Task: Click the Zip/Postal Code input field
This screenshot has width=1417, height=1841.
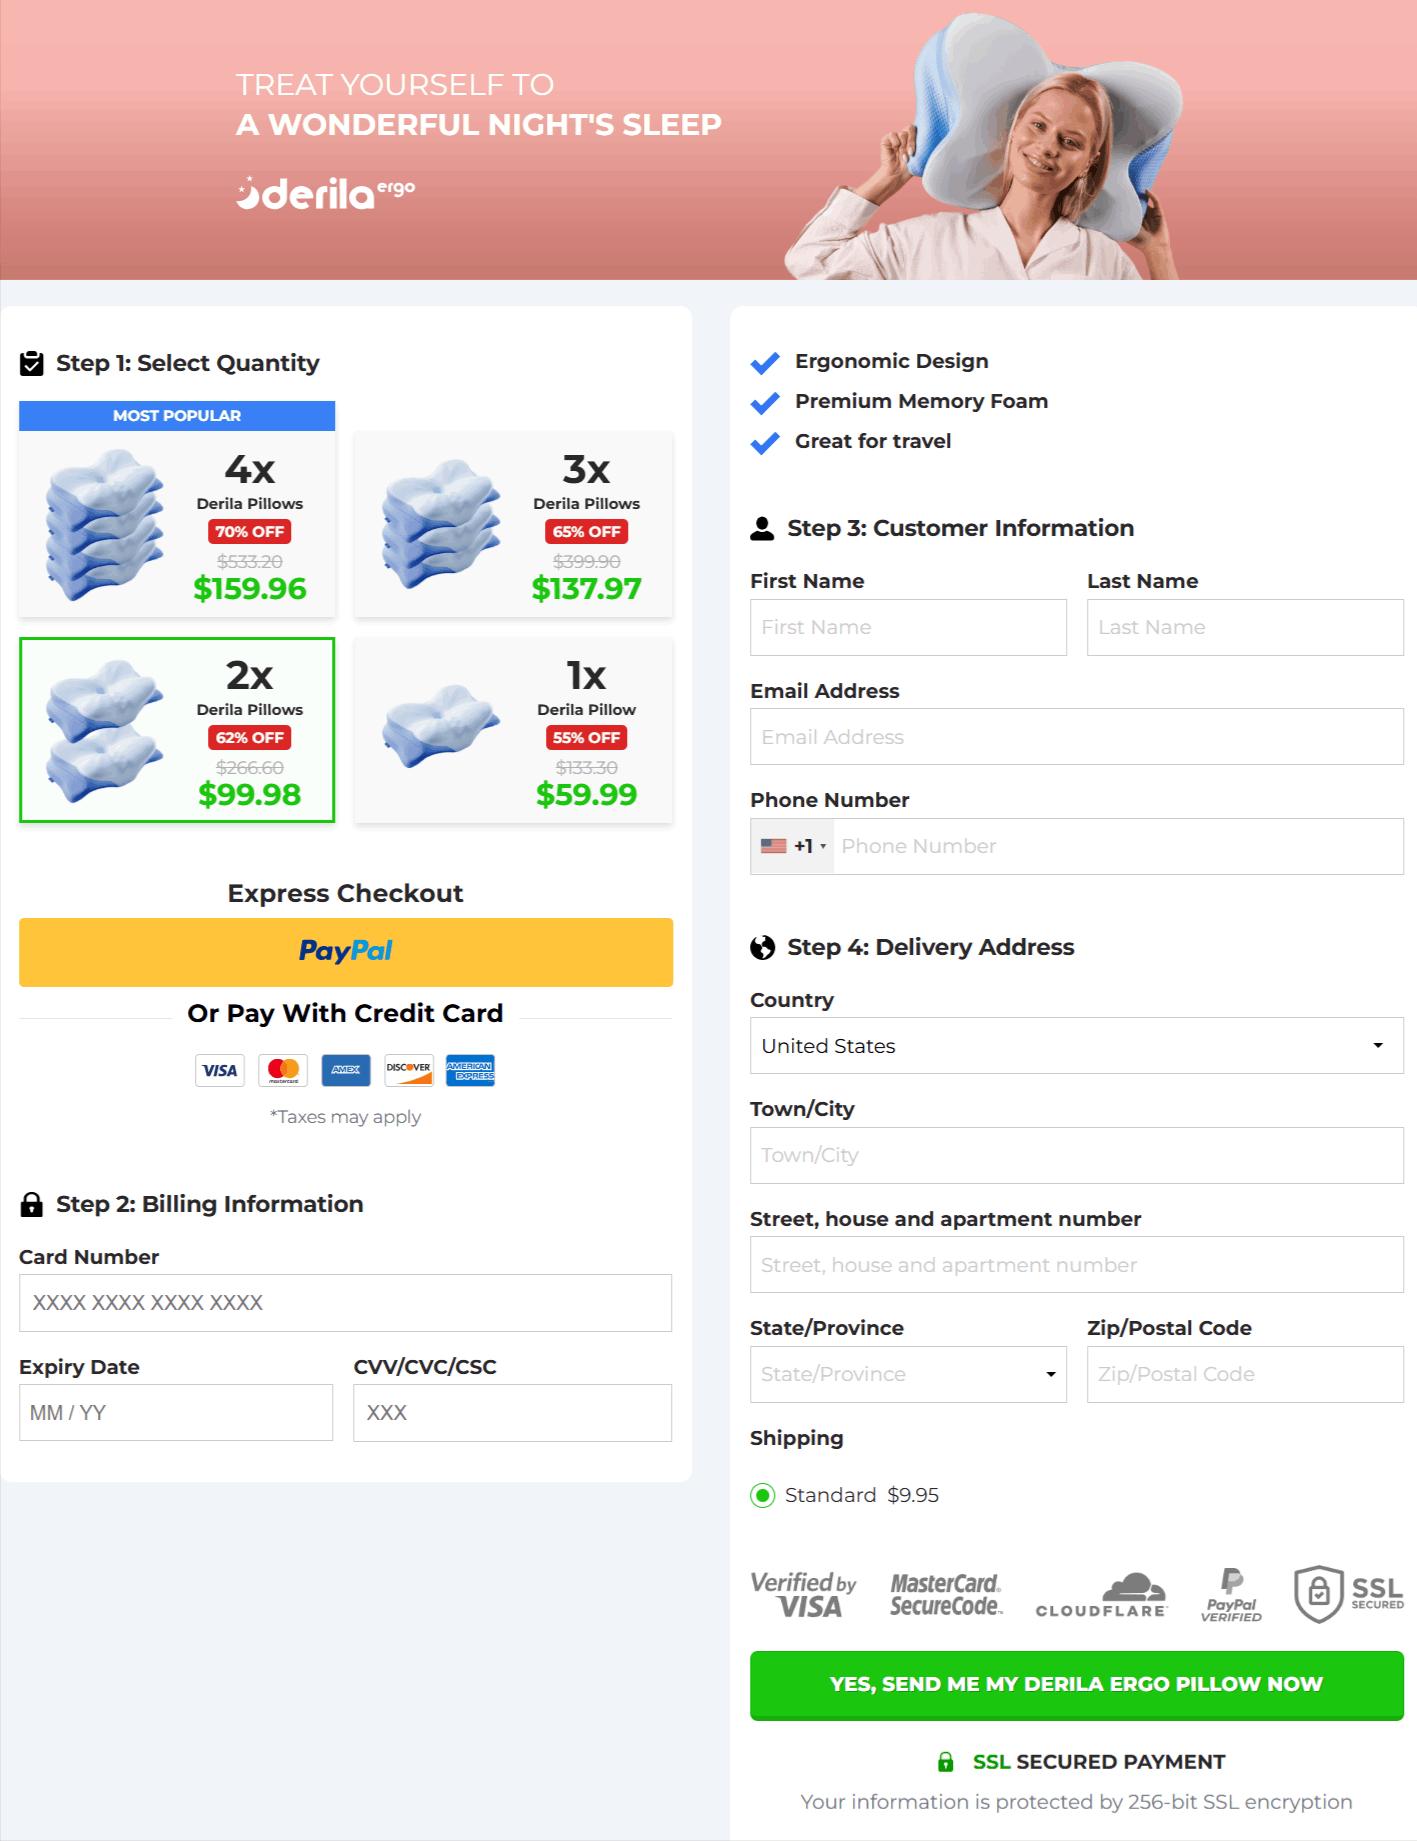Action: point(1245,1374)
